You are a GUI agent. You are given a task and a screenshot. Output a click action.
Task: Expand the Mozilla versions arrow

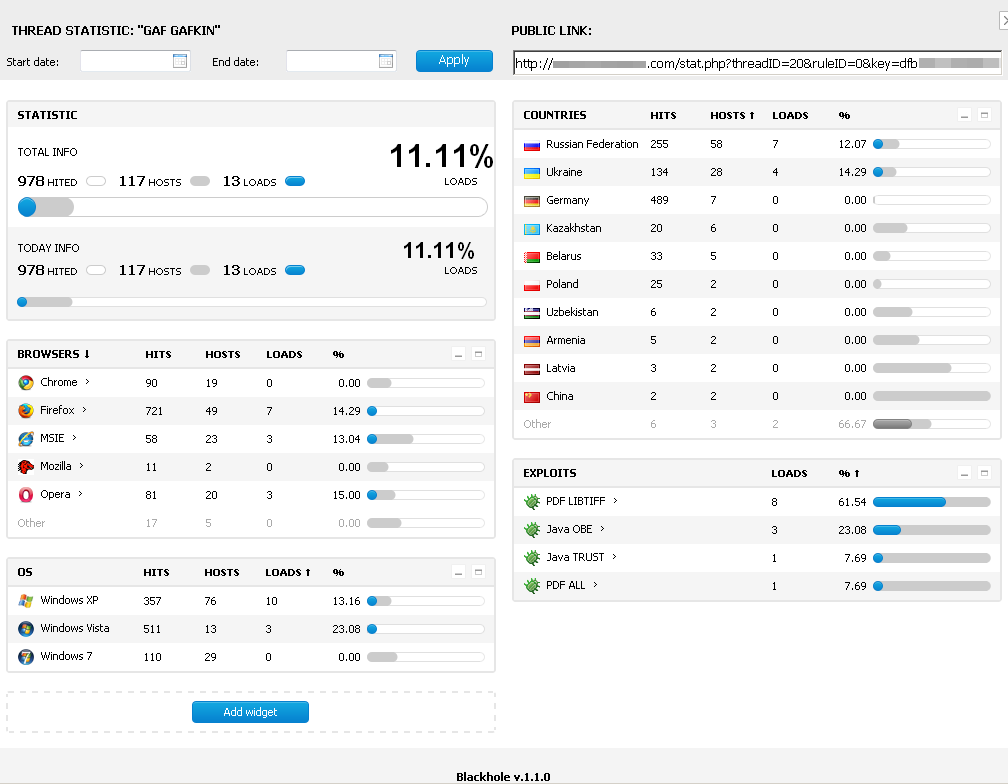[81, 466]
